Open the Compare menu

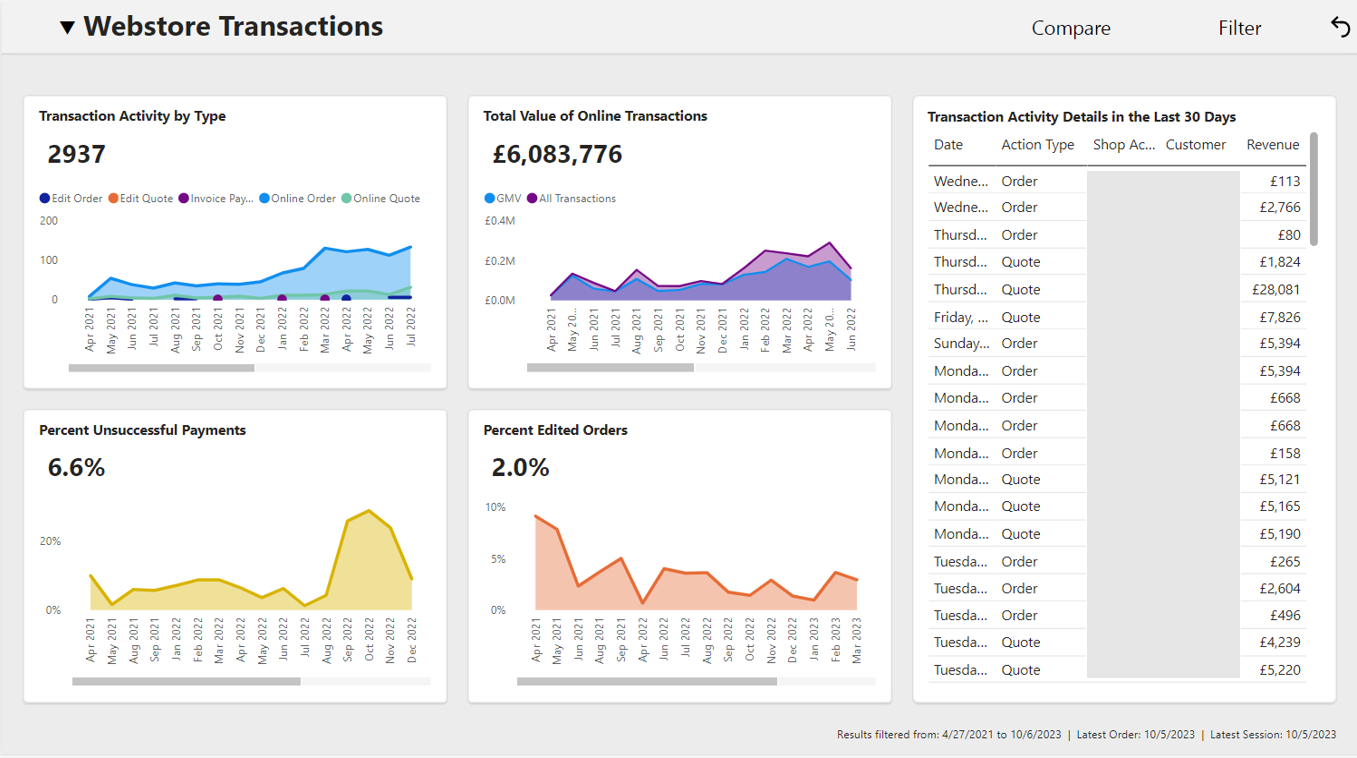(1071, 28)
